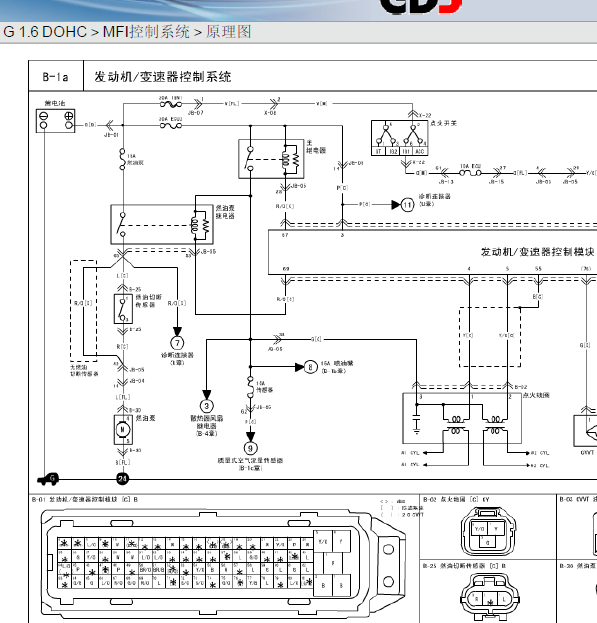This screenshot has height=623, width=597.
Task: Click the B-02 ignition coil connector drawing
Action: pyautogui.click(x=488, y=531)
